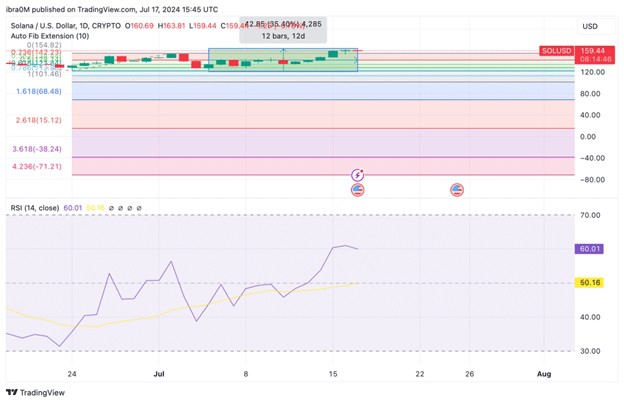Click 70.00 on the RSI axis

coord(591,215)
